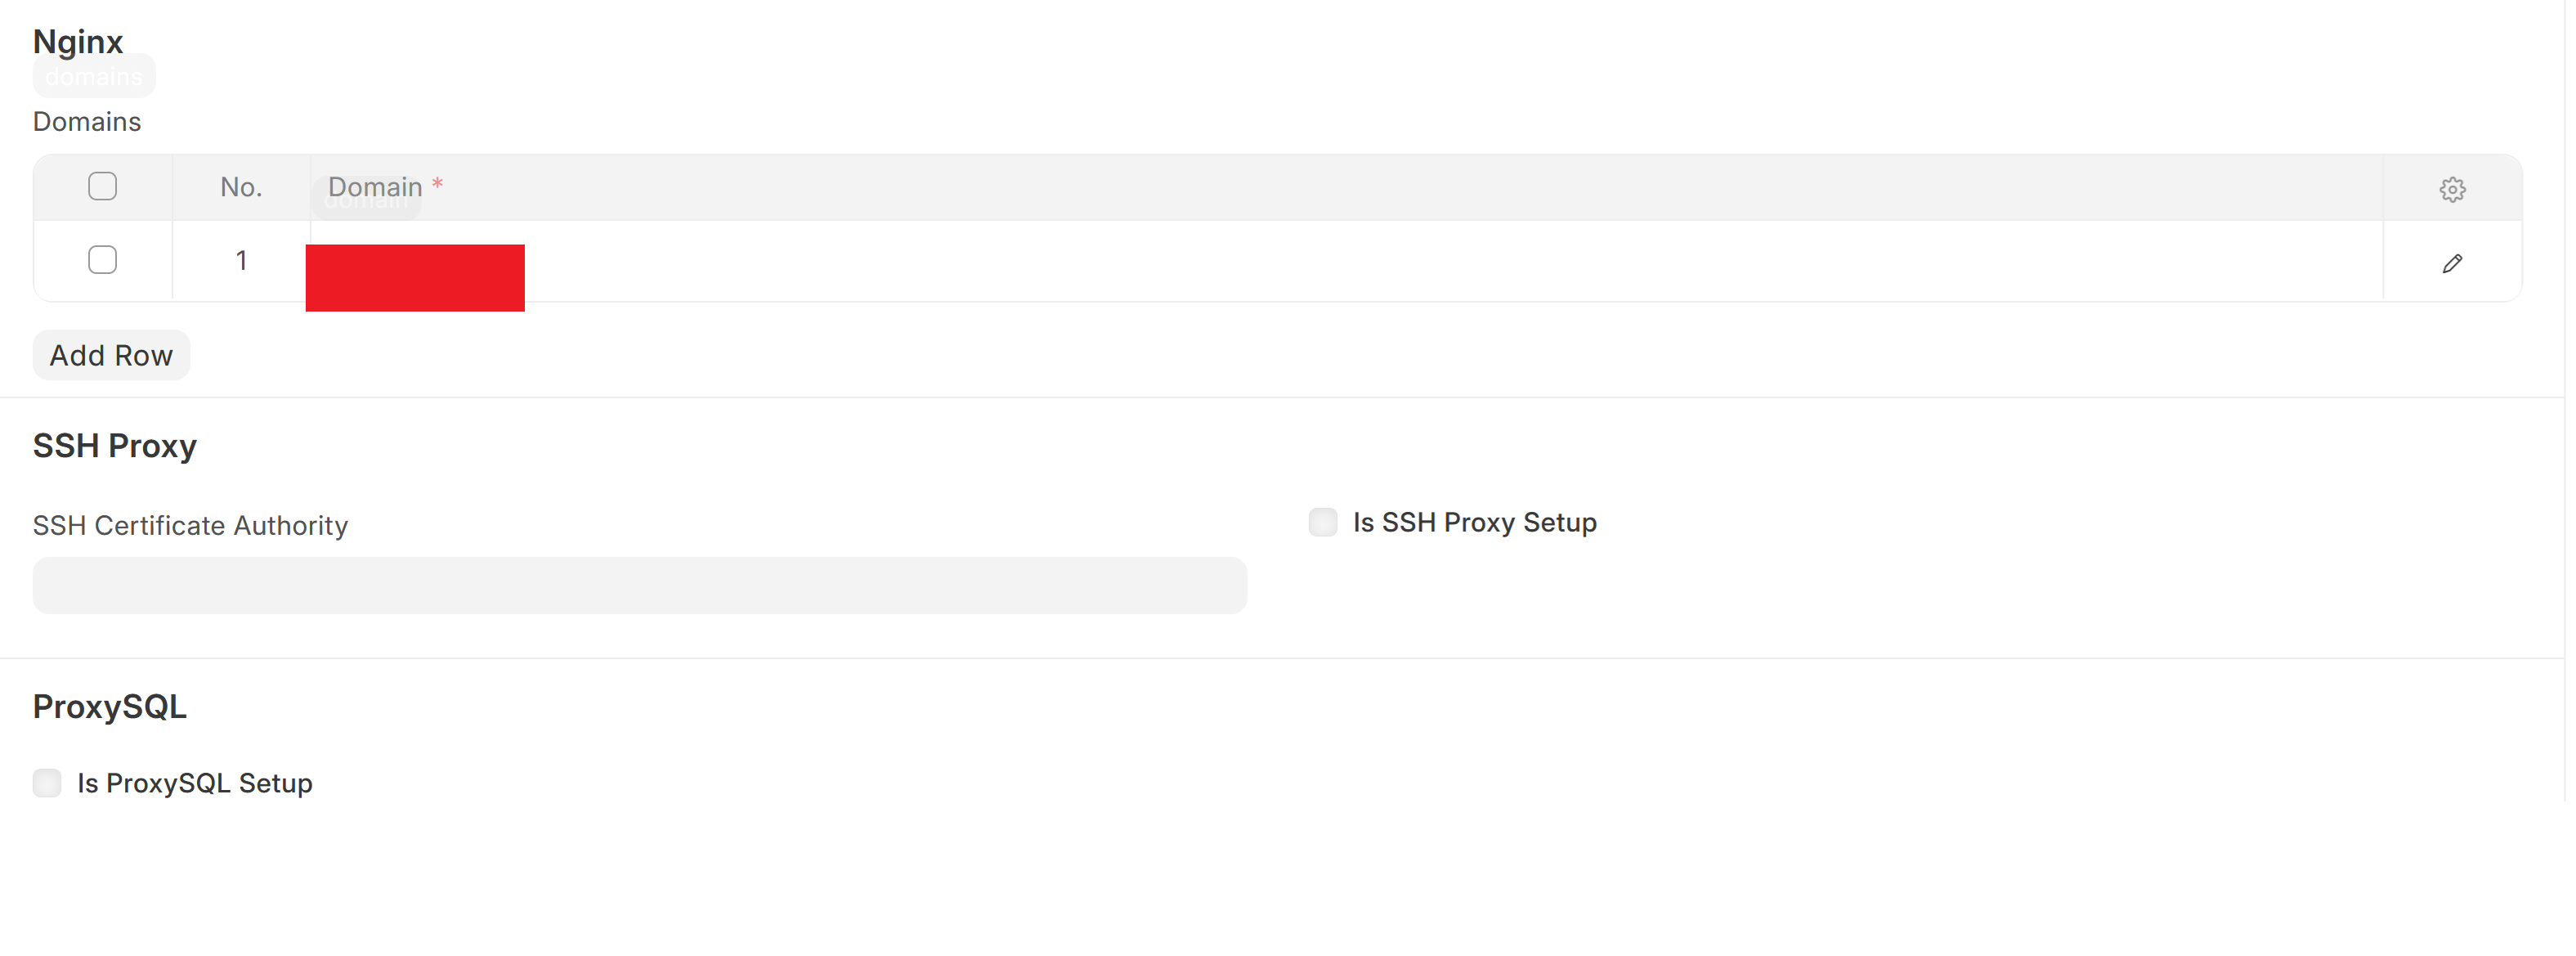This screenshot has height=956, width=2576.
Task: Click the No. column header
Action: [241, 187]
